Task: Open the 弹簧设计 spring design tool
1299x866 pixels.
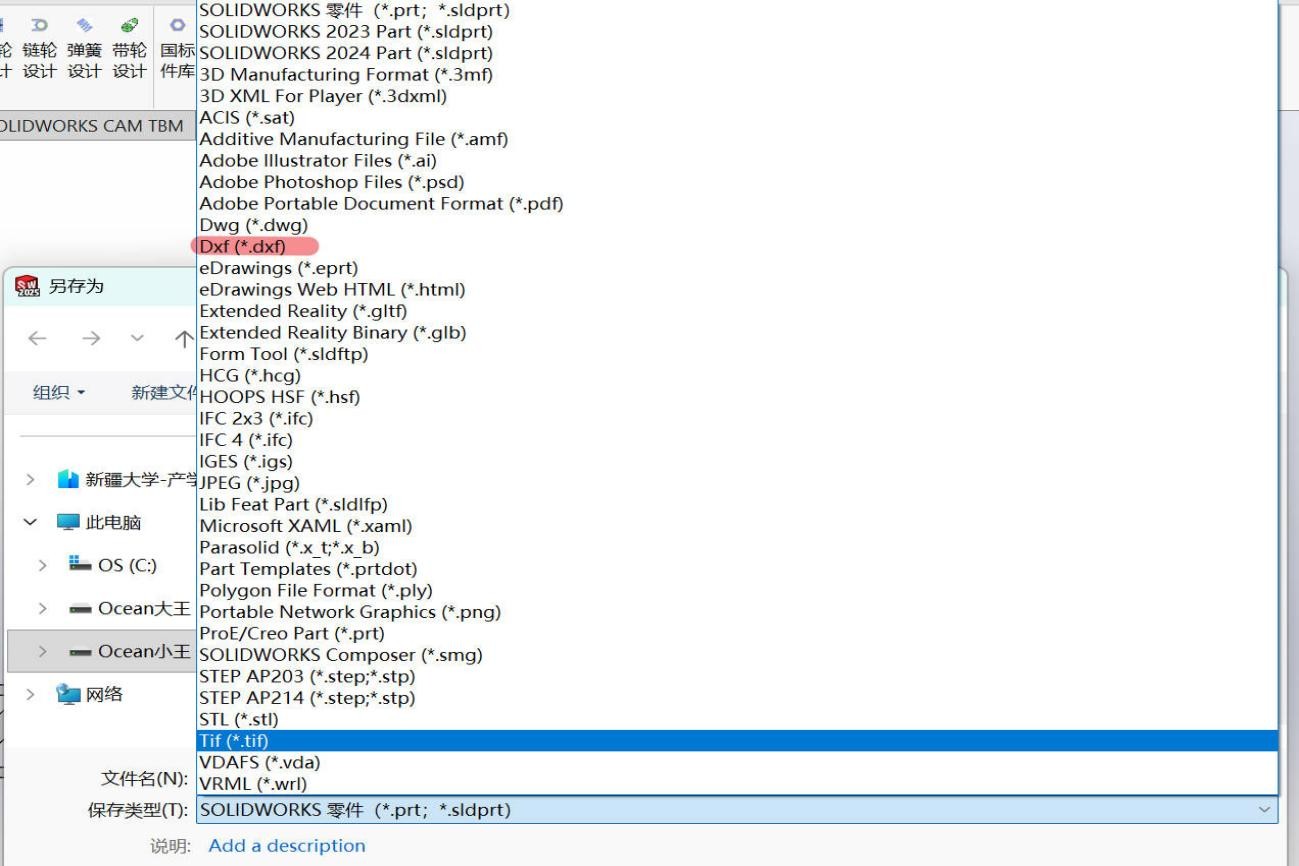Action: click(x=84, y=46)
